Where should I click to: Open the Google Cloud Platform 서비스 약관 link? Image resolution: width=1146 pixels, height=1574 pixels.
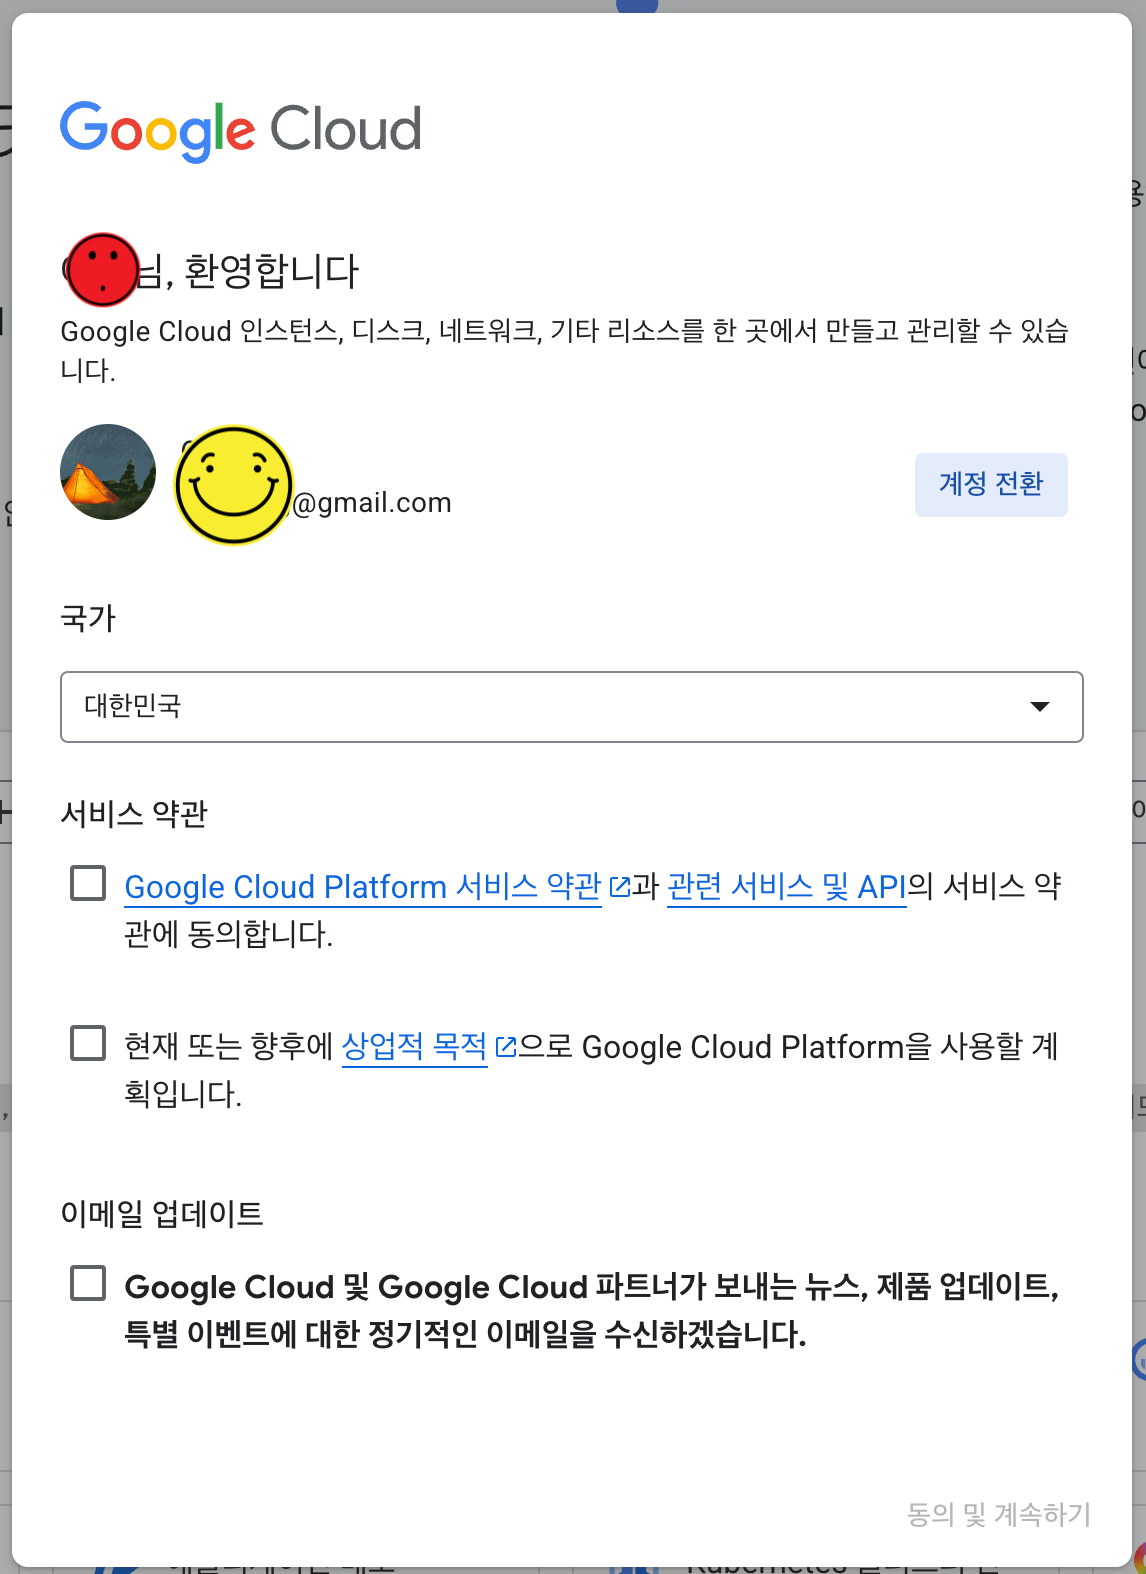pos(363,887)
